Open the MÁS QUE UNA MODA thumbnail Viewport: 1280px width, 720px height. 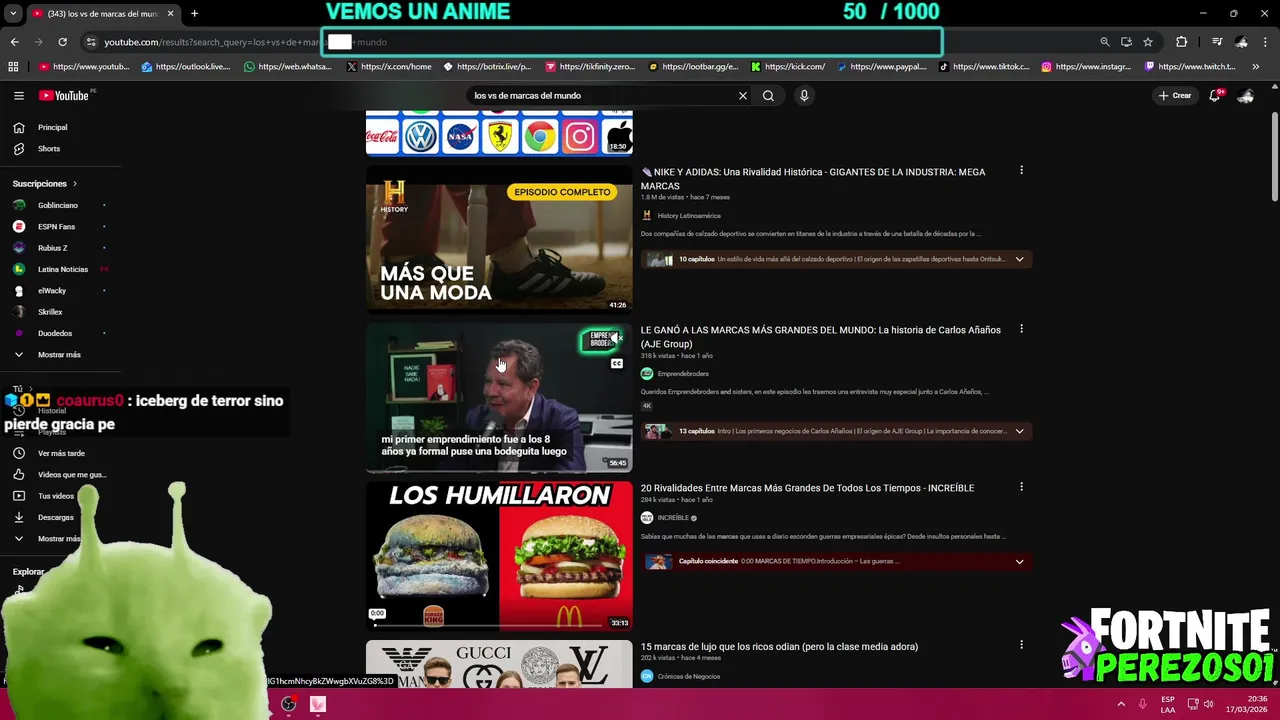pyautogui.click(x=499, y=239)
